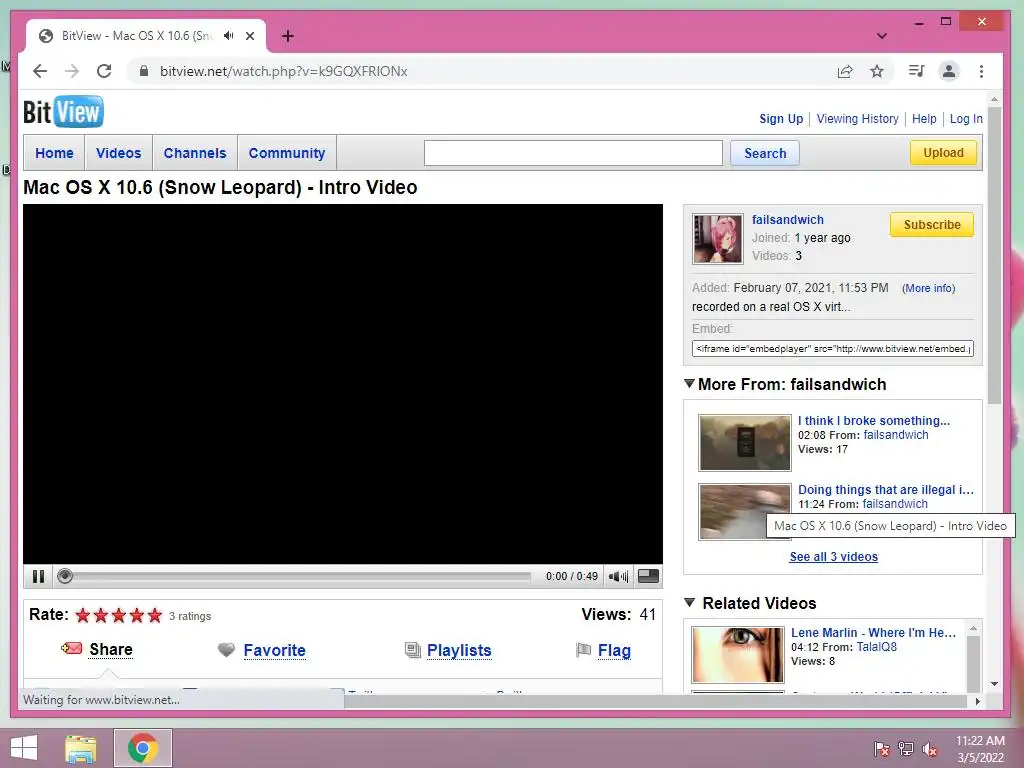Image resolution: width=1024 pixels, height=768 pixels.
Task: Click the Flag icon
Action: [x=583, y=650]
